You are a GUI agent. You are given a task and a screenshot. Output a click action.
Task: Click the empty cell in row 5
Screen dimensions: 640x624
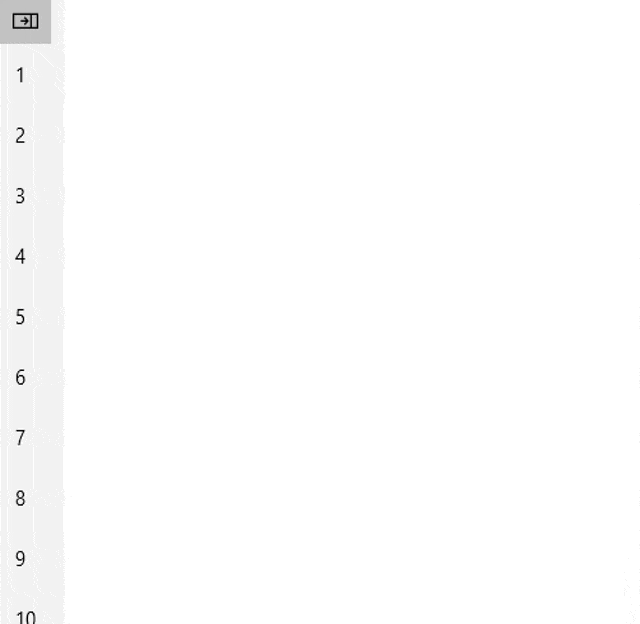[x=352, y=317]
